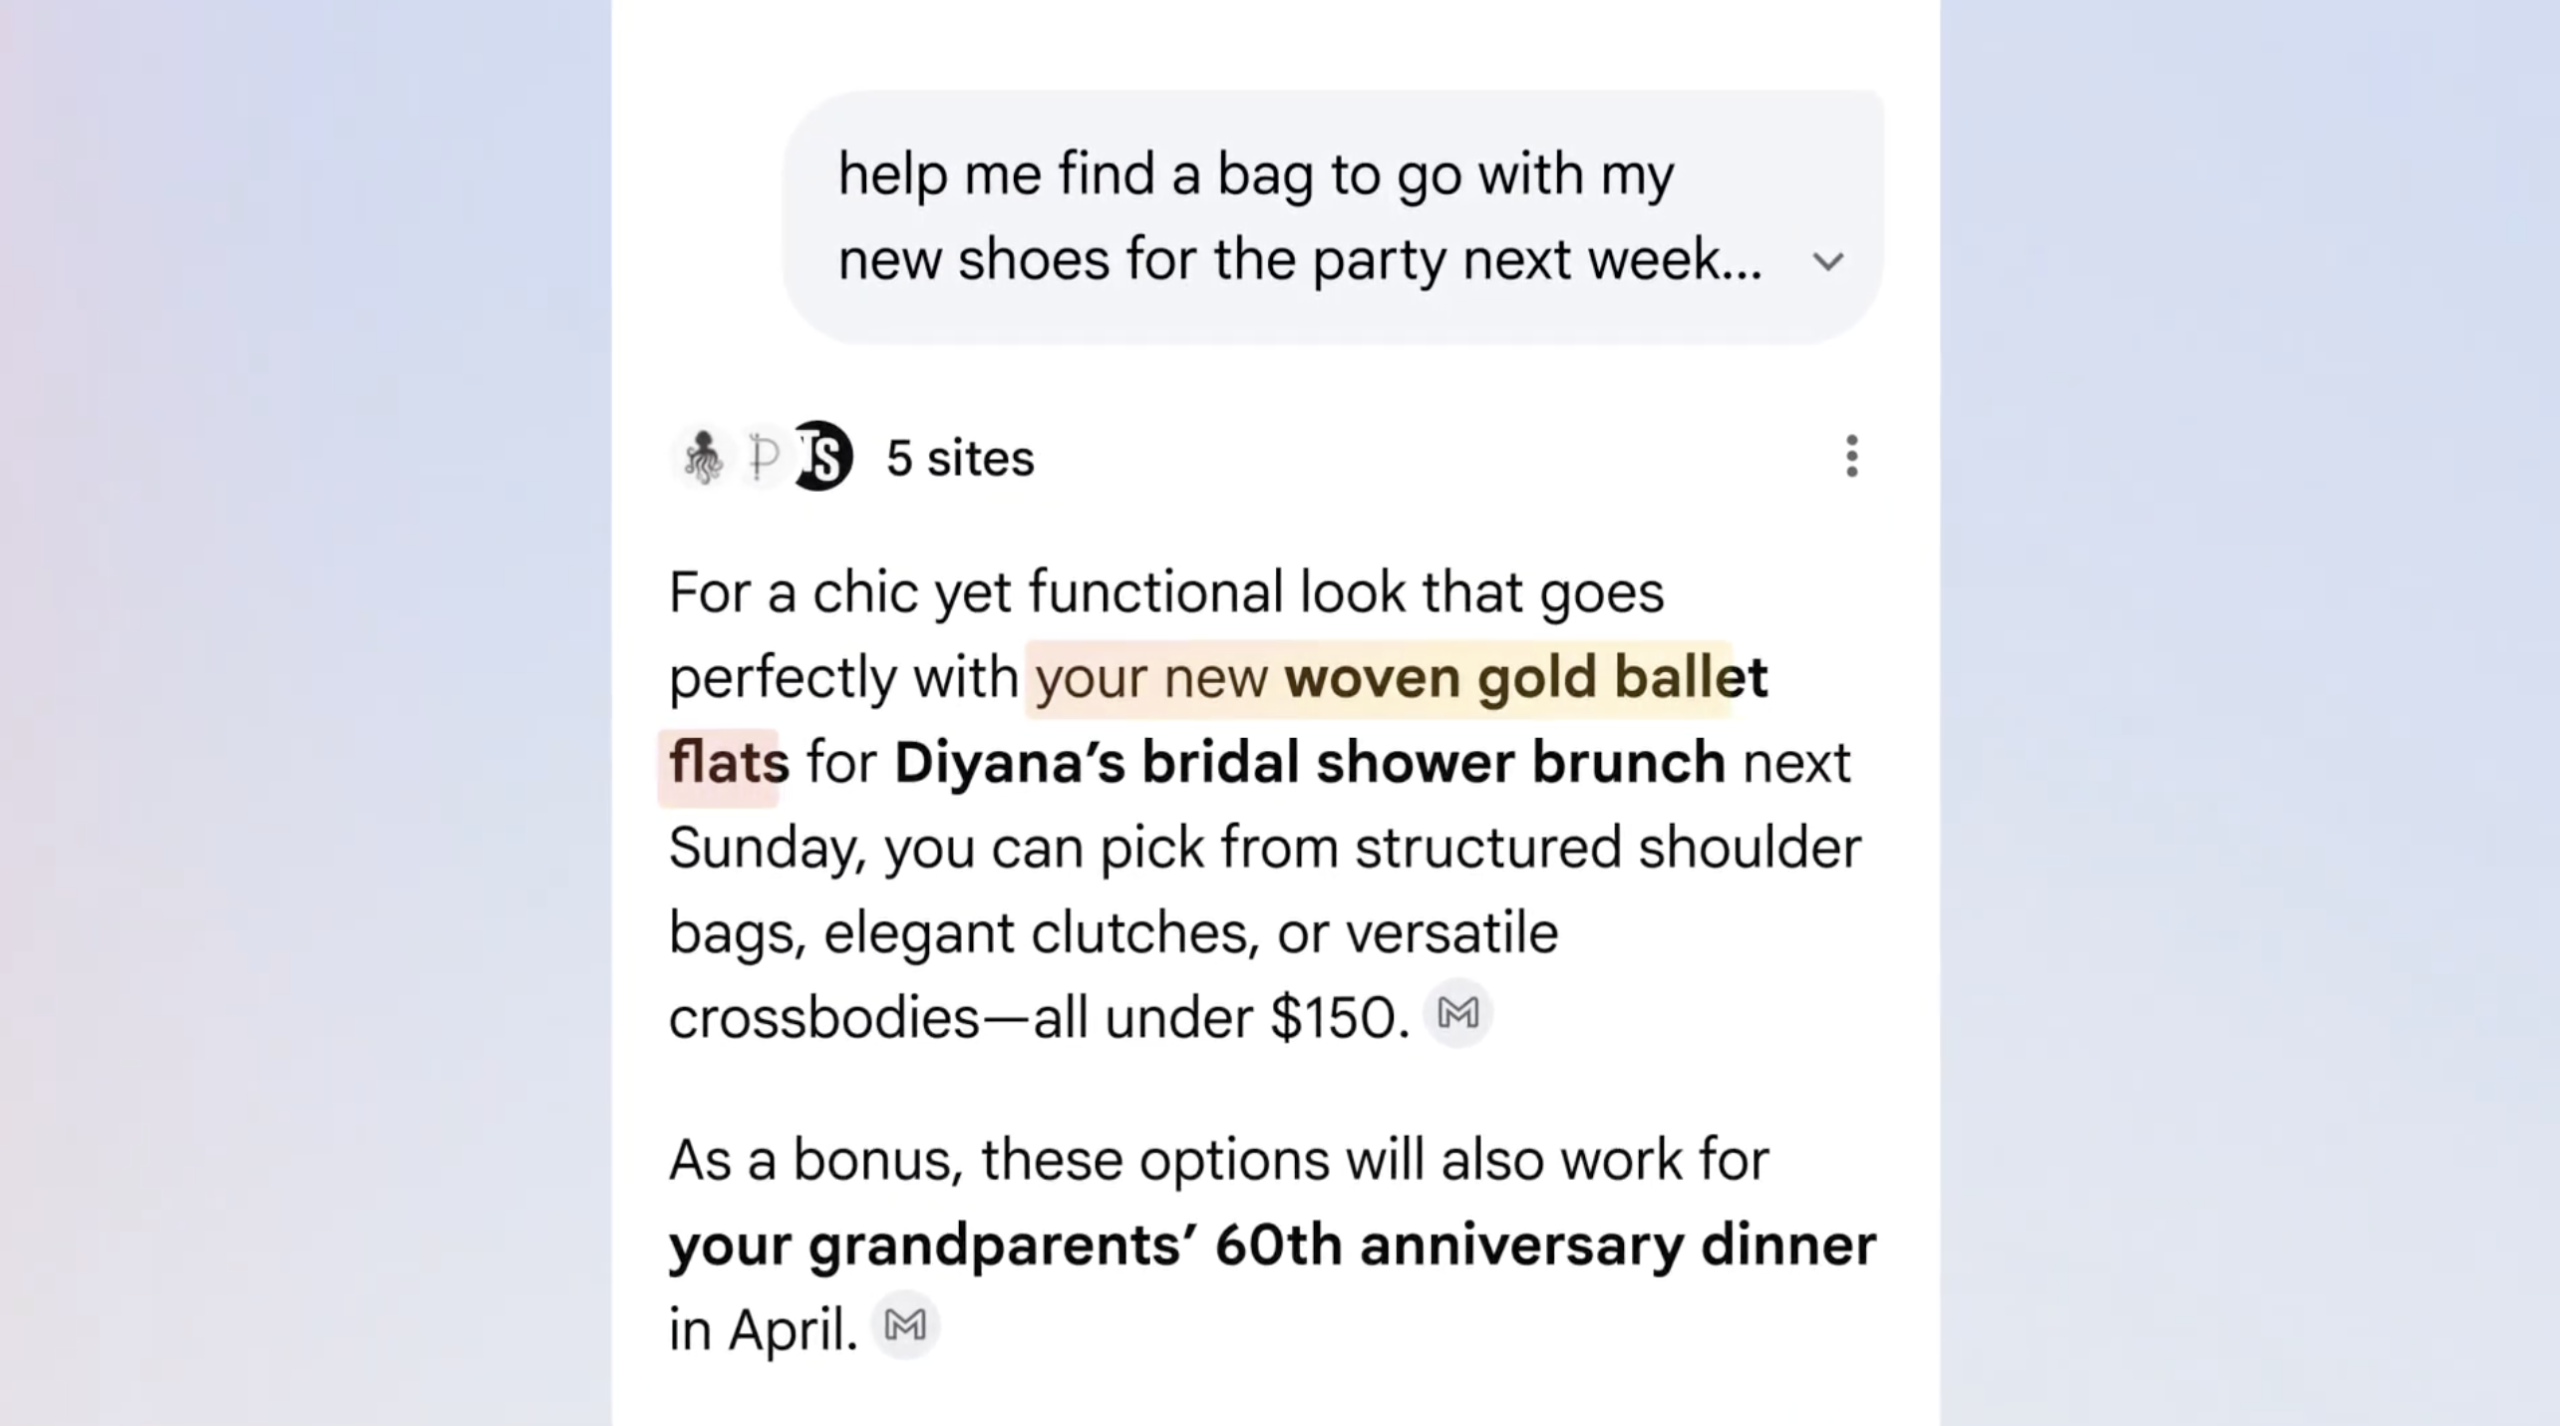Viewport: 2560px width, 1426px height.
Task: Click the leftmost favicon in the sources row
Action: (x=703, y=458)
